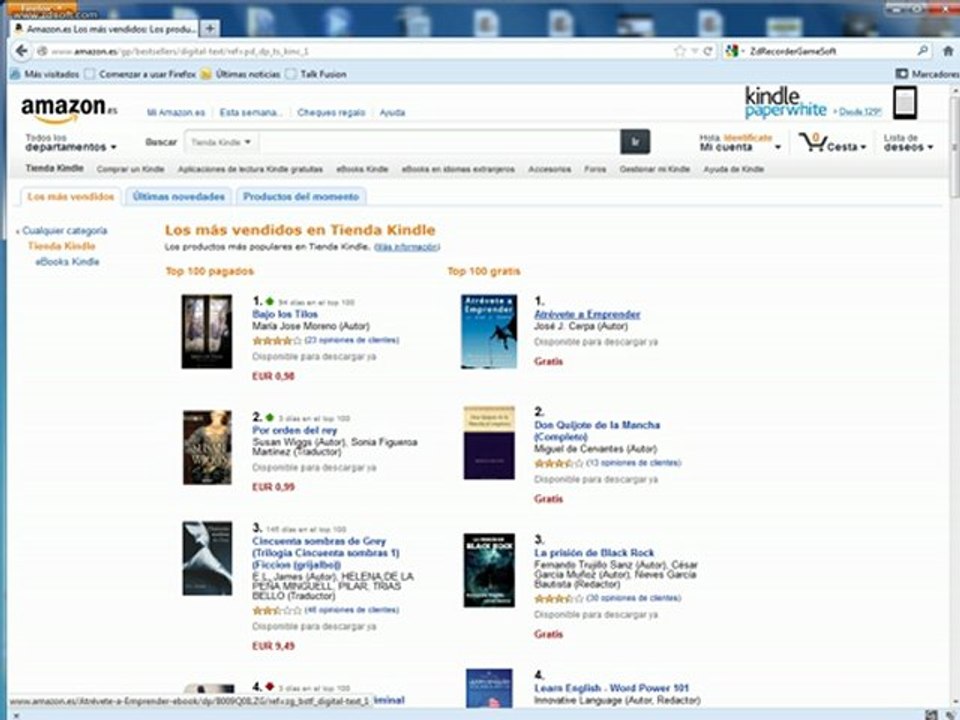Viewport: 960px width, 720px height.
Task: Open Ayuda de Kindle menu item
Action: click(733, 169)
